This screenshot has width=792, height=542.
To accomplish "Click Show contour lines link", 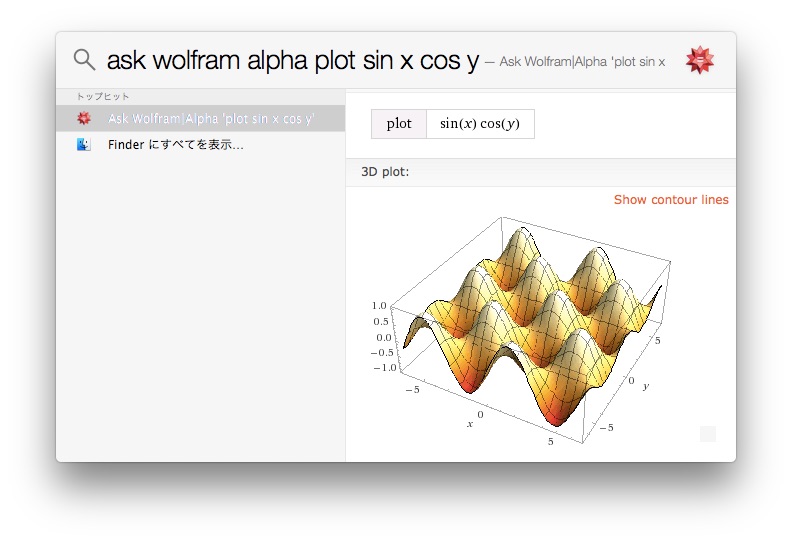I will [x=671, y=200].
